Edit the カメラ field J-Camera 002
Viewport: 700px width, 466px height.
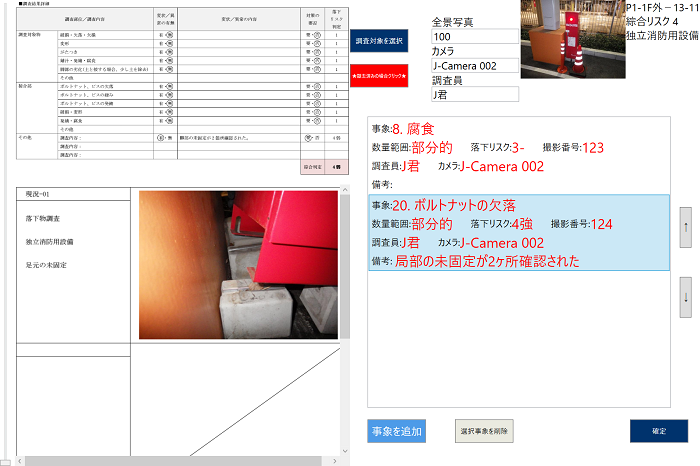tap(475, 66)
